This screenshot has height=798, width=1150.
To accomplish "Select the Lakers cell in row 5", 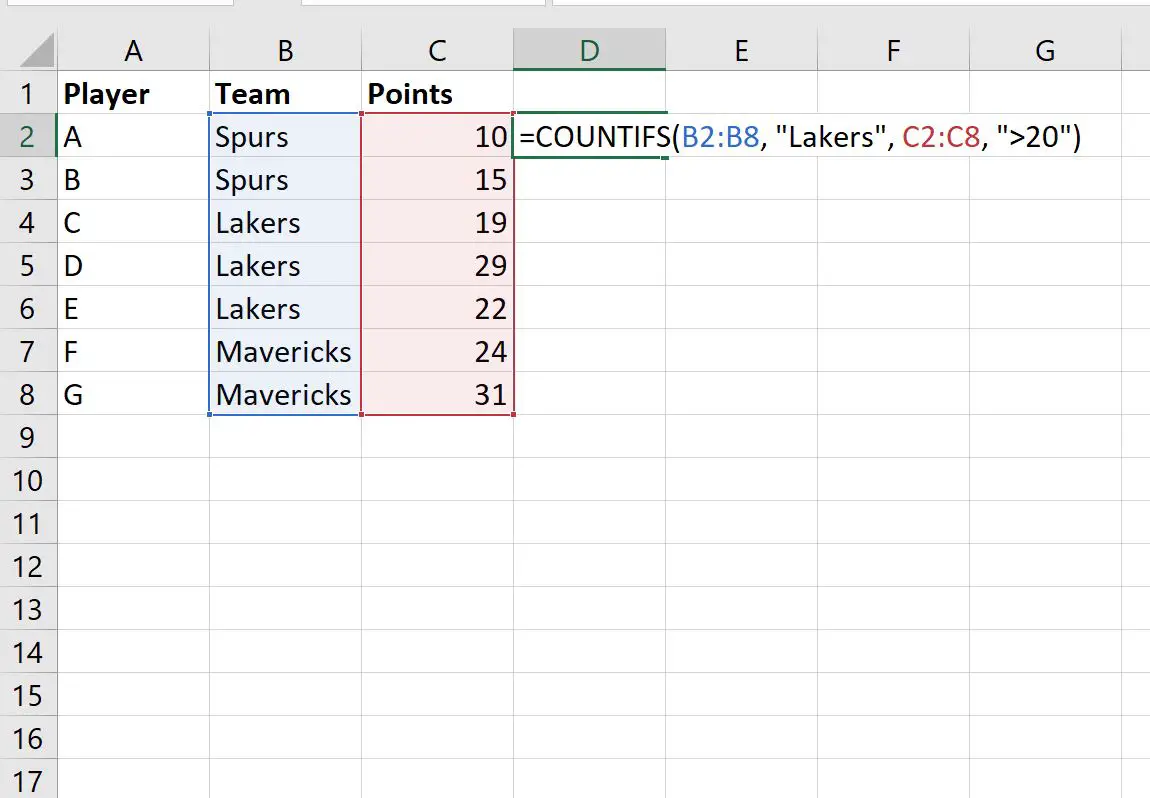I will point(285,266).
